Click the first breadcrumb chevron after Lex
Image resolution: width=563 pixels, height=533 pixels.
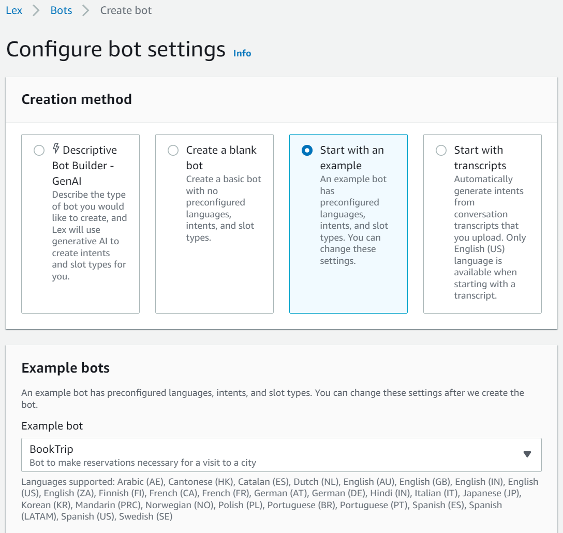[36, 10]
